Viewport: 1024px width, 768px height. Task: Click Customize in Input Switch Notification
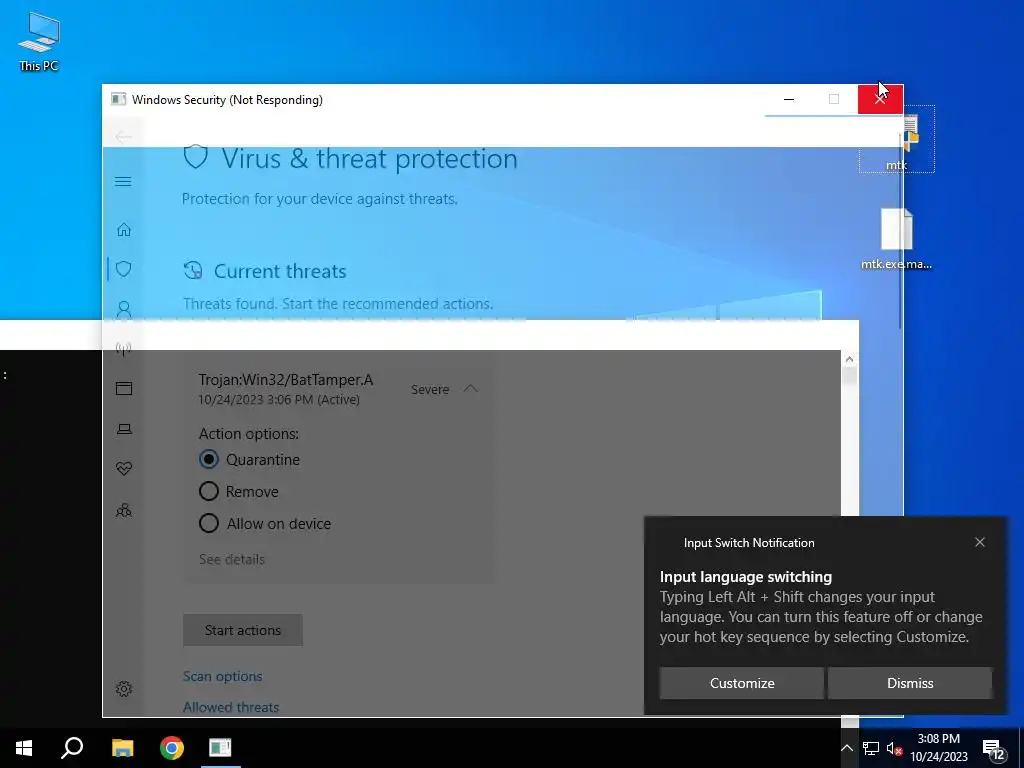[x=742, y=683]
